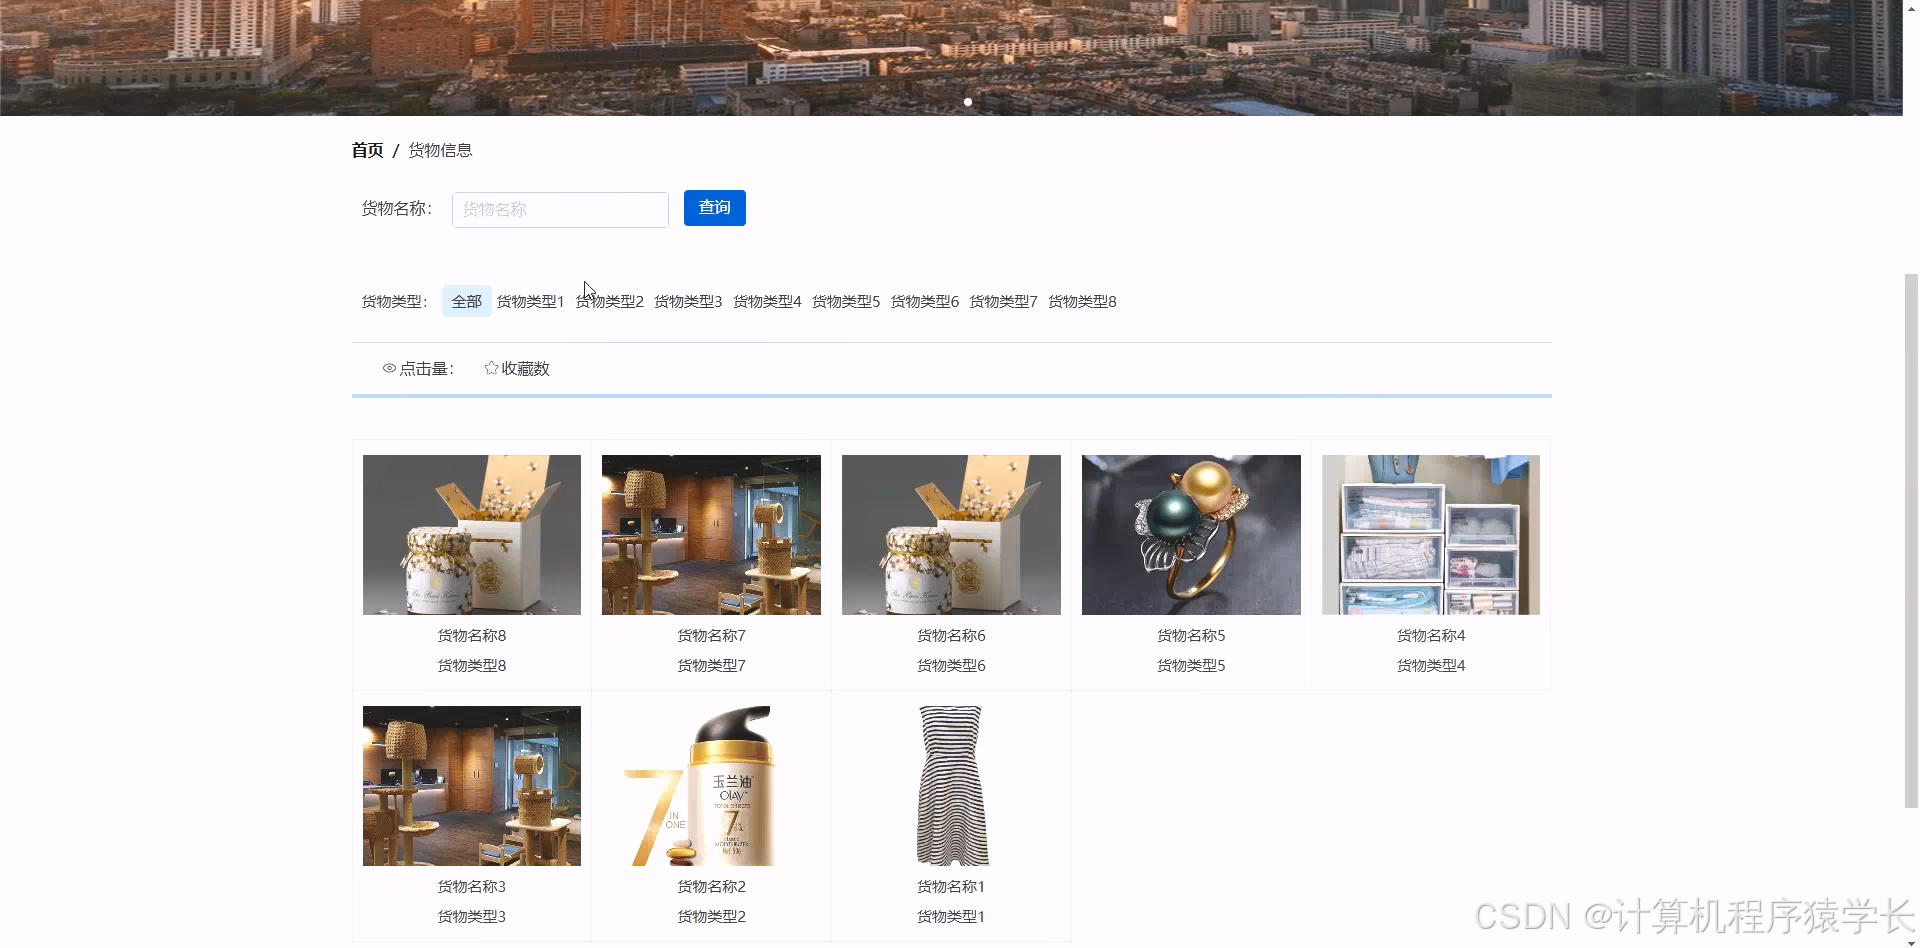The width and height of the screenshot is (1920, 948).
Task: Show only 货物类型6 items
Action: click(x=925, y=301)
